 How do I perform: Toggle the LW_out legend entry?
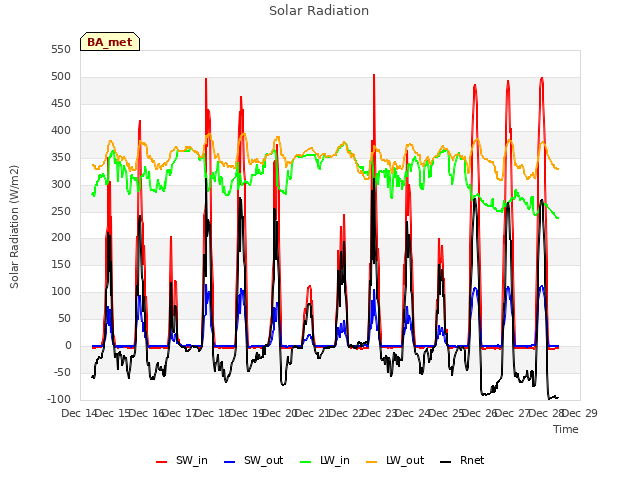pyautogui.click(x=395, y=460)
